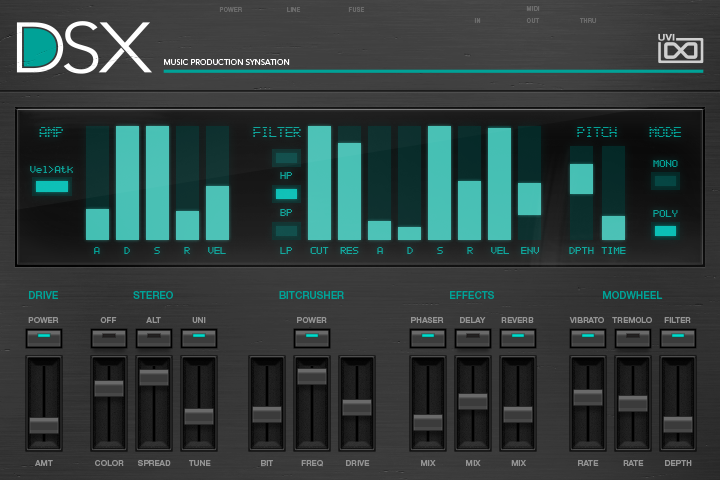Image resolution: width=720 pixels, height=480 pixels.
Task: Adjust the AMP release (R) bar
Action: (187, 183)
